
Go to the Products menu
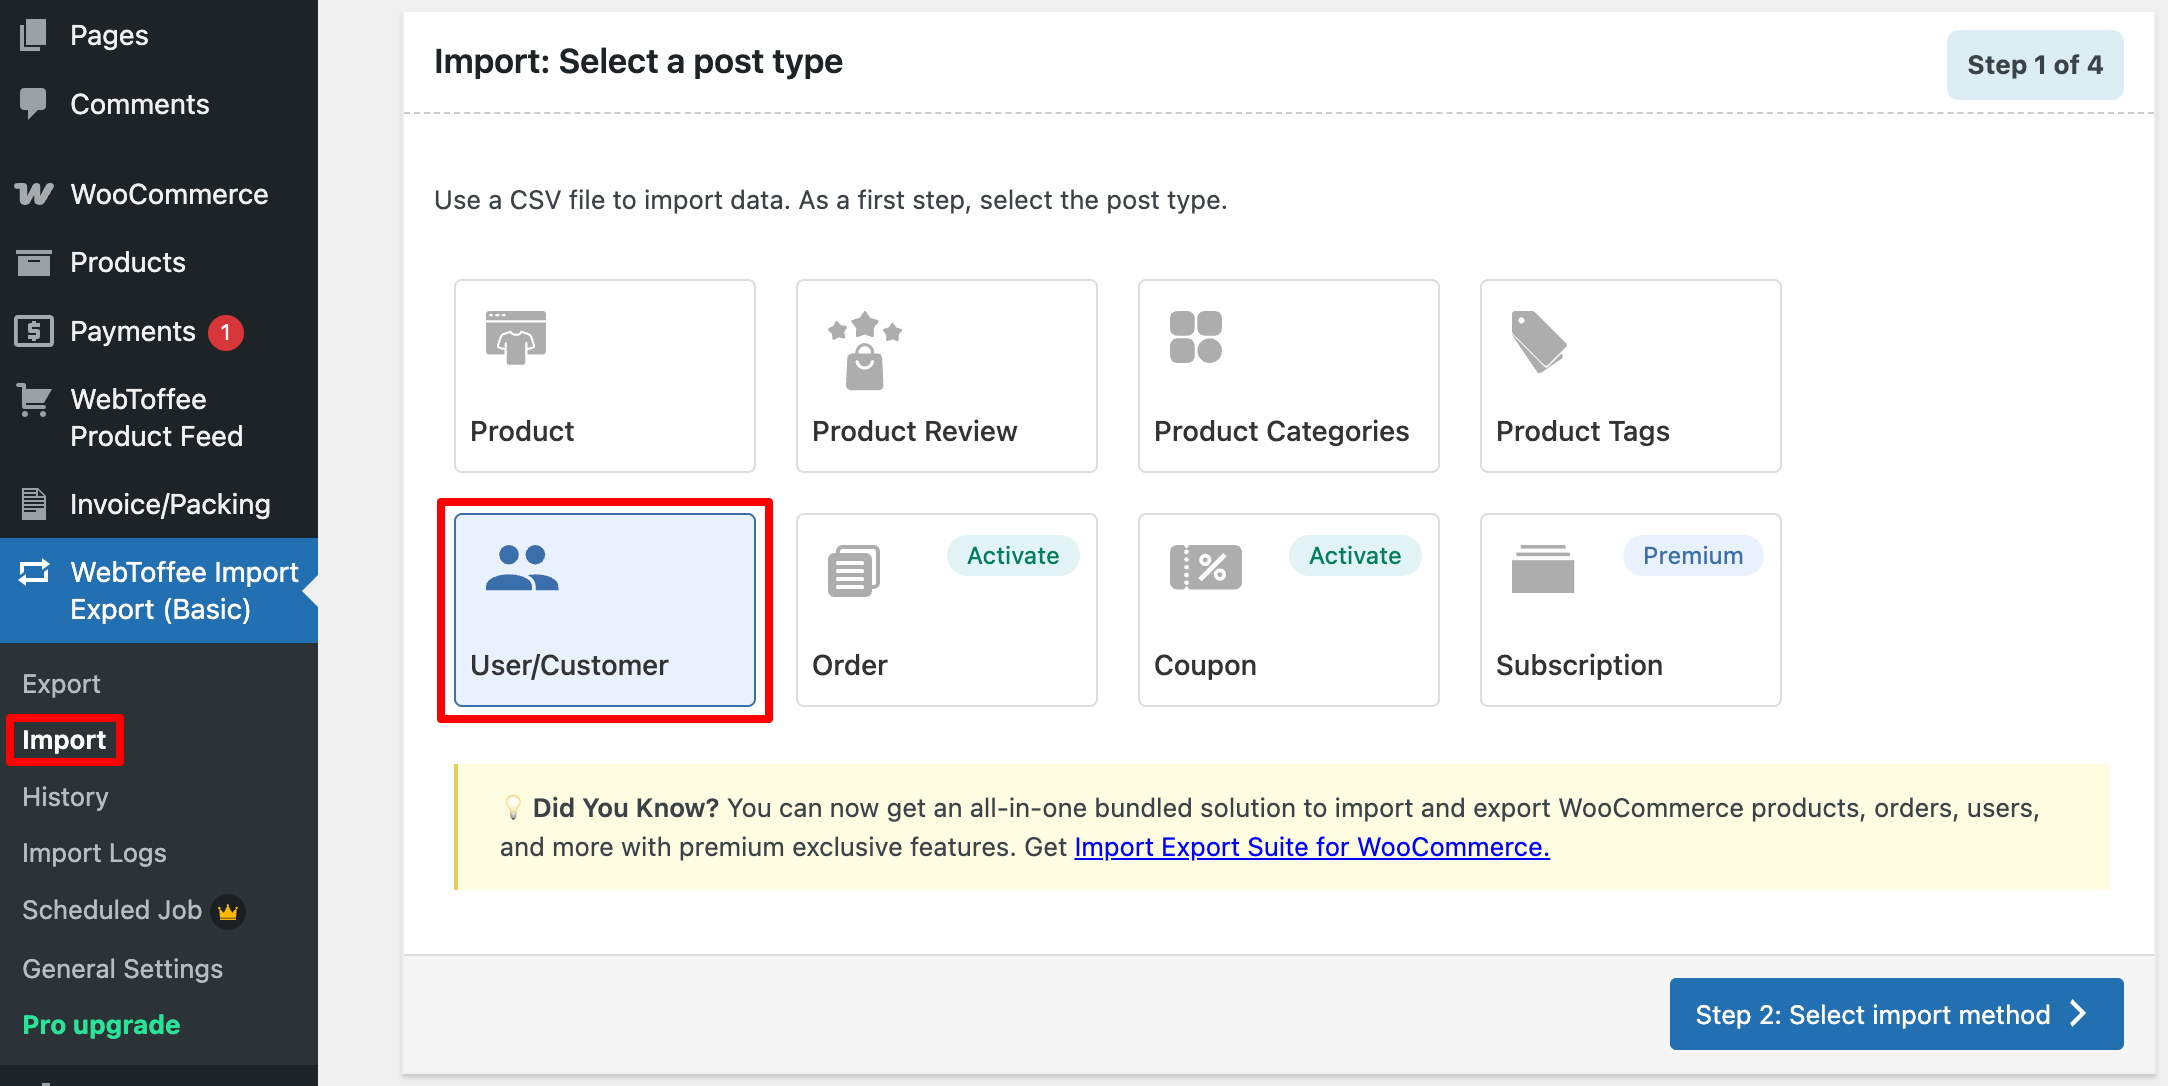pyautogui.click(x=159, y=262)
